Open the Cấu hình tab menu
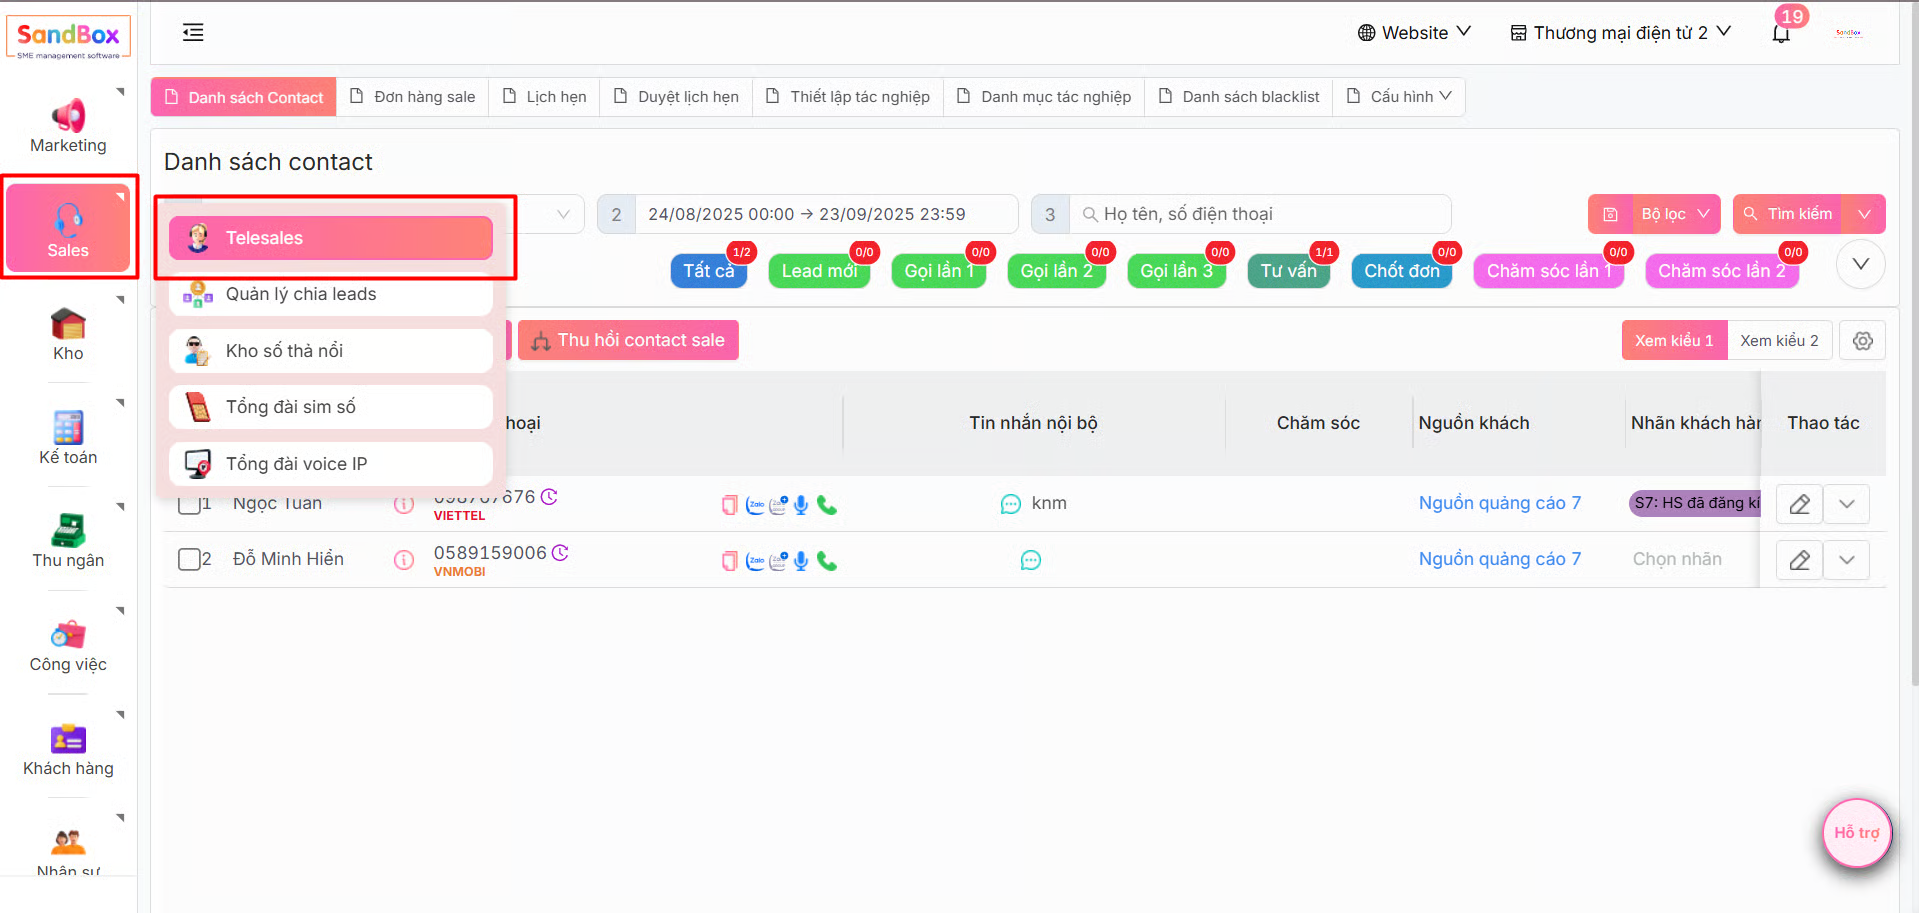1919x913 pixels. (1399, 97)
